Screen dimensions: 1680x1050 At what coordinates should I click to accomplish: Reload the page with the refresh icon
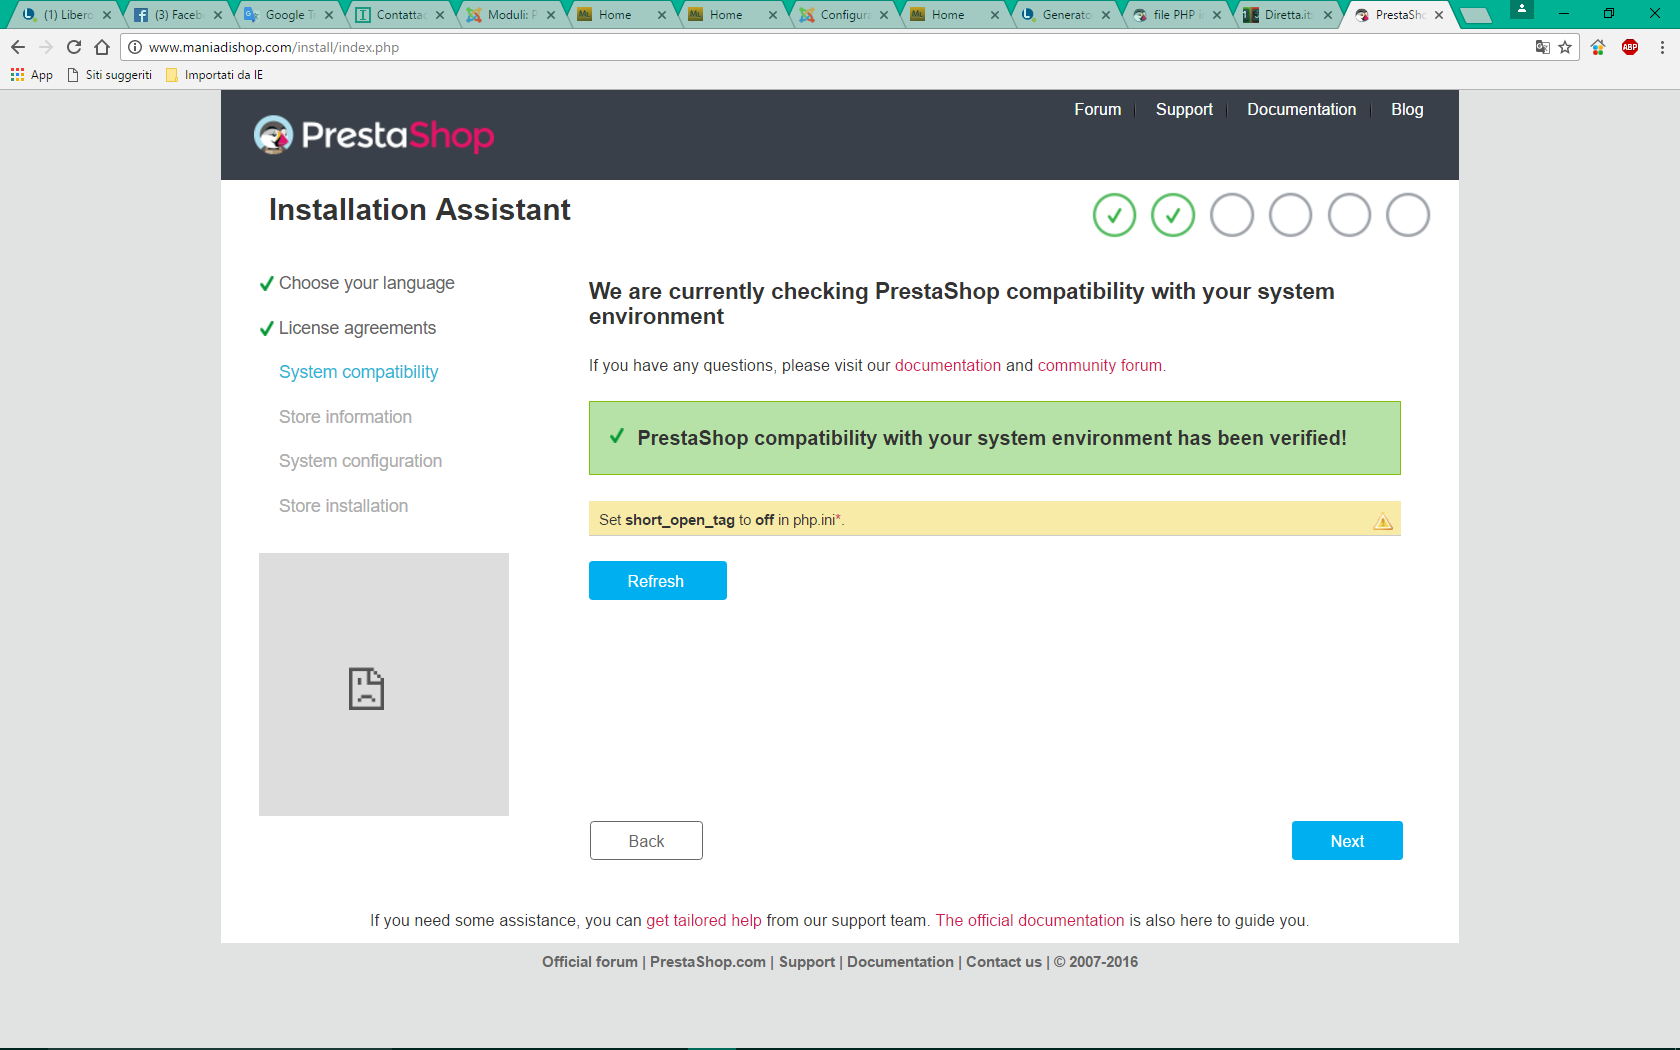pos(74,47)
